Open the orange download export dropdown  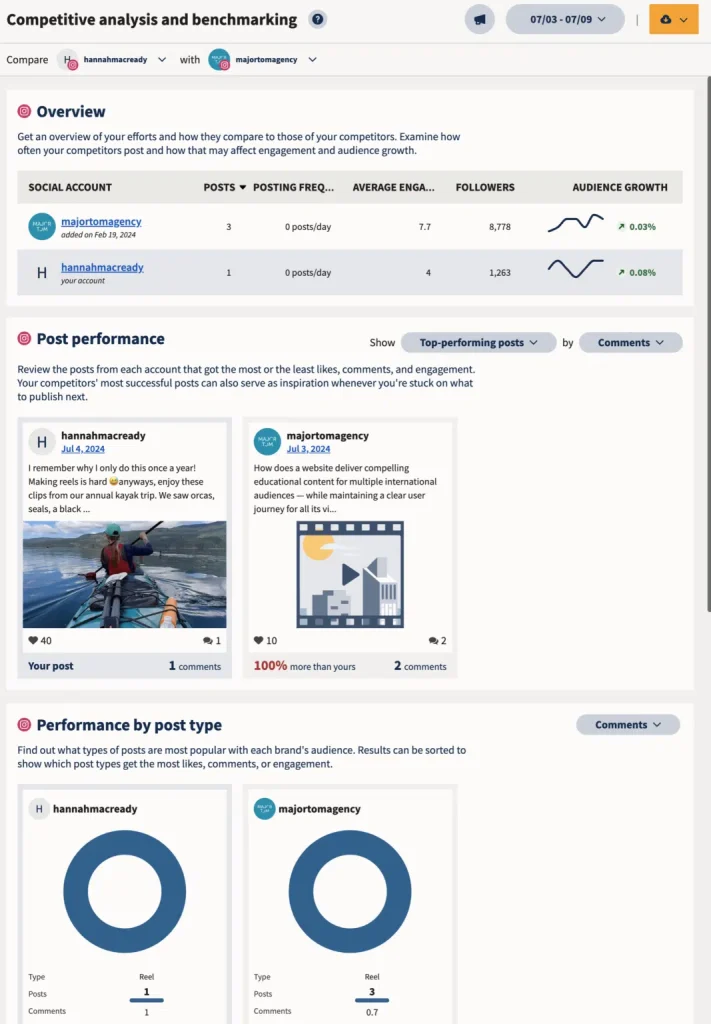tap(673, 19)
